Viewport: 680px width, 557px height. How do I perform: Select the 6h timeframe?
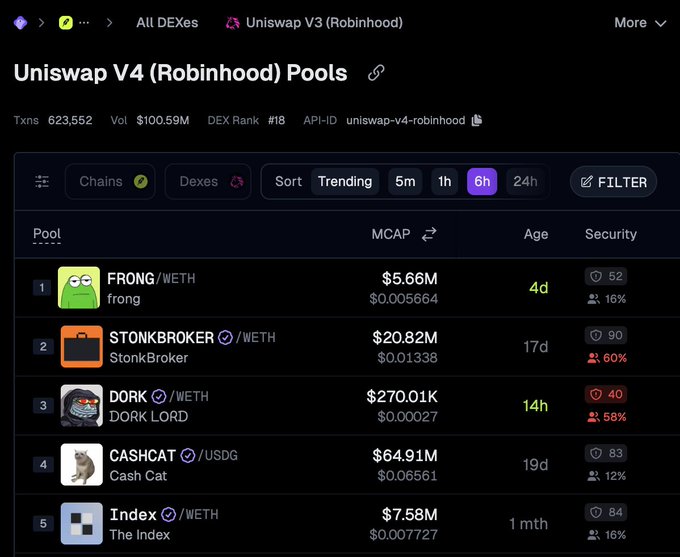482,181
